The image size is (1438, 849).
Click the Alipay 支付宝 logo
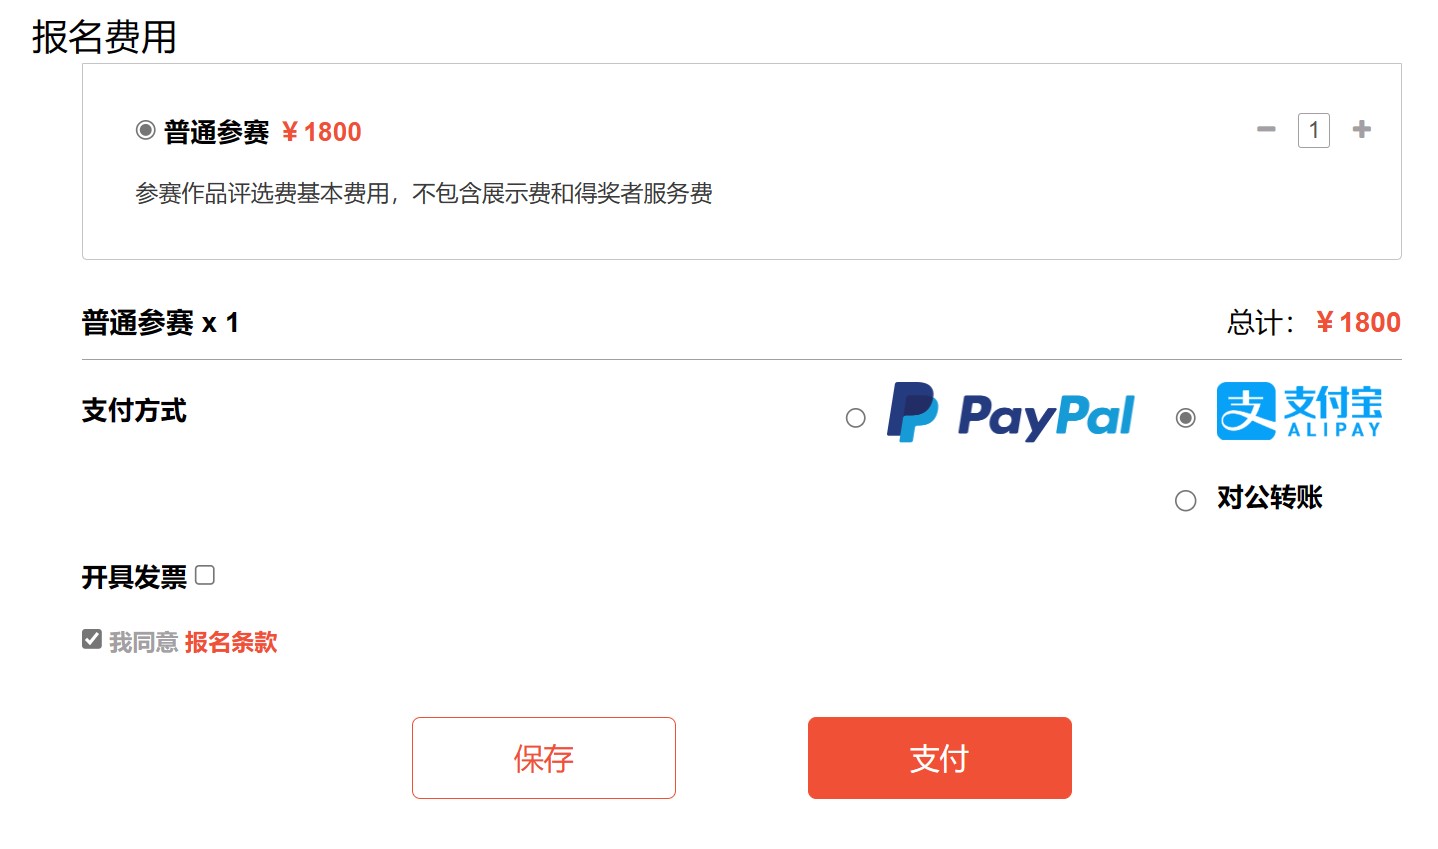point(1299,411)
